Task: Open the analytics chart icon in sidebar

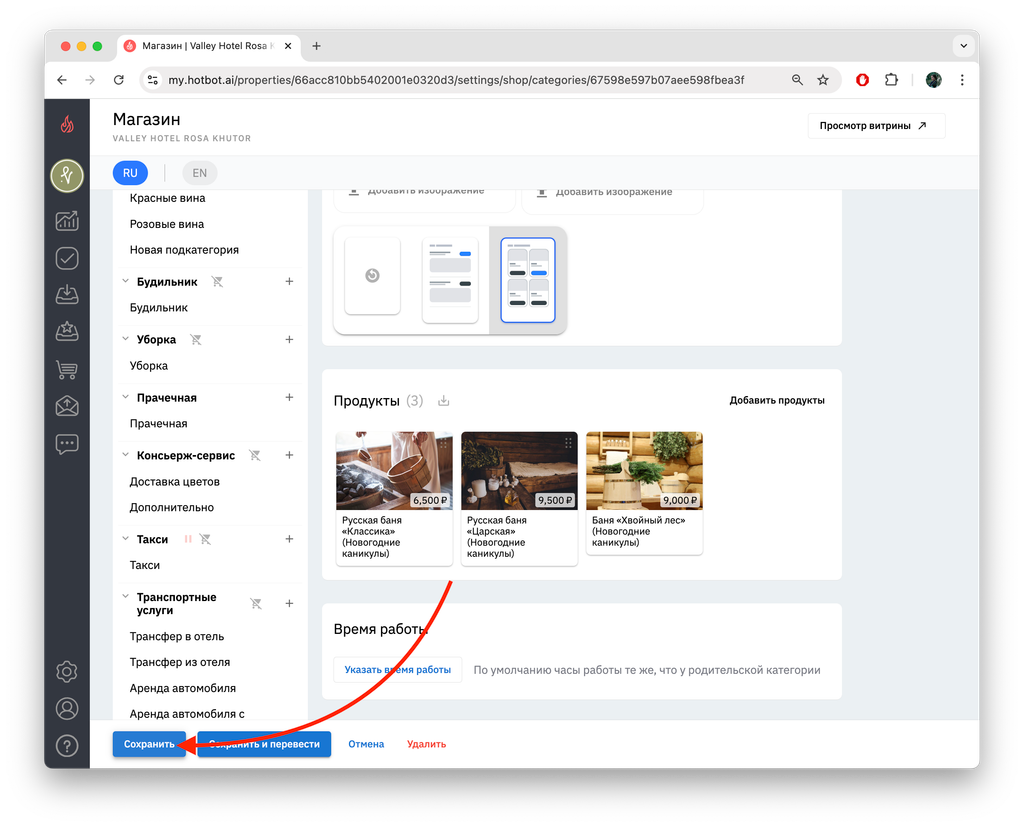Action: (67, 221)
